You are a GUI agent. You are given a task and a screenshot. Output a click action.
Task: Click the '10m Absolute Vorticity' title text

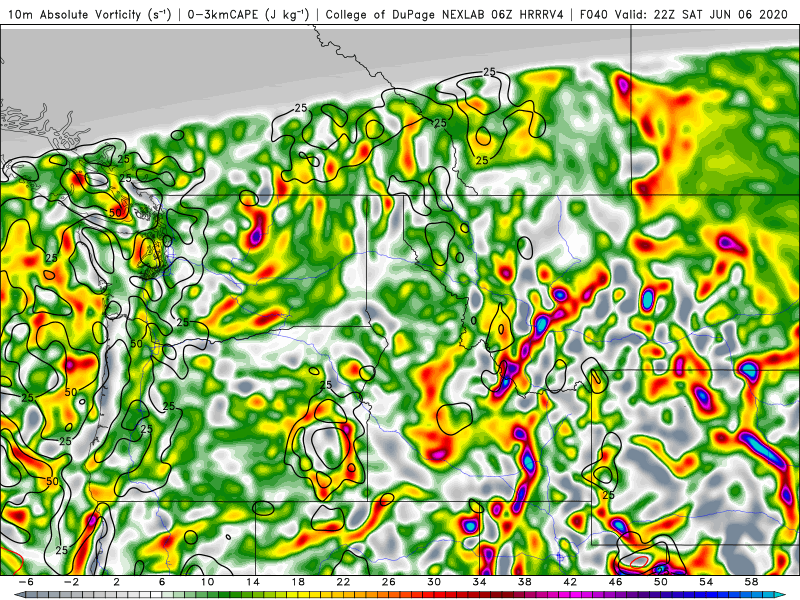coord(74,14)
